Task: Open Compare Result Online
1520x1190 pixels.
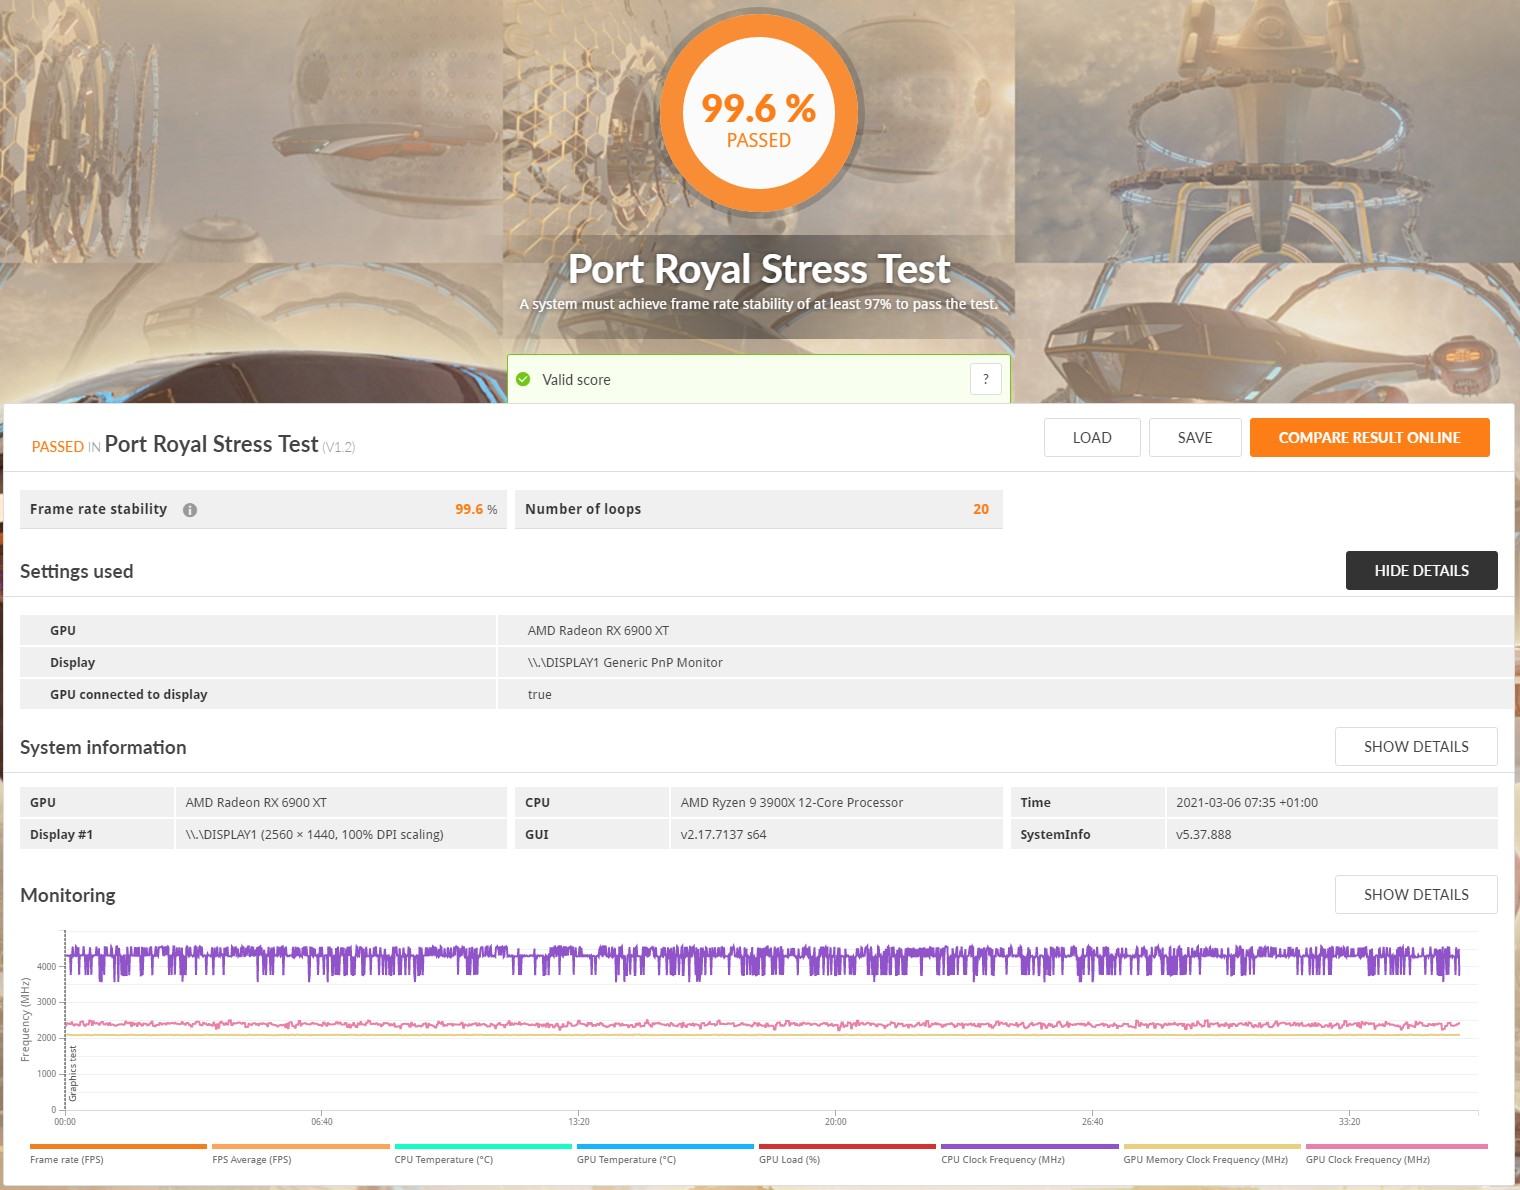Action: (x=1369, y=438)
